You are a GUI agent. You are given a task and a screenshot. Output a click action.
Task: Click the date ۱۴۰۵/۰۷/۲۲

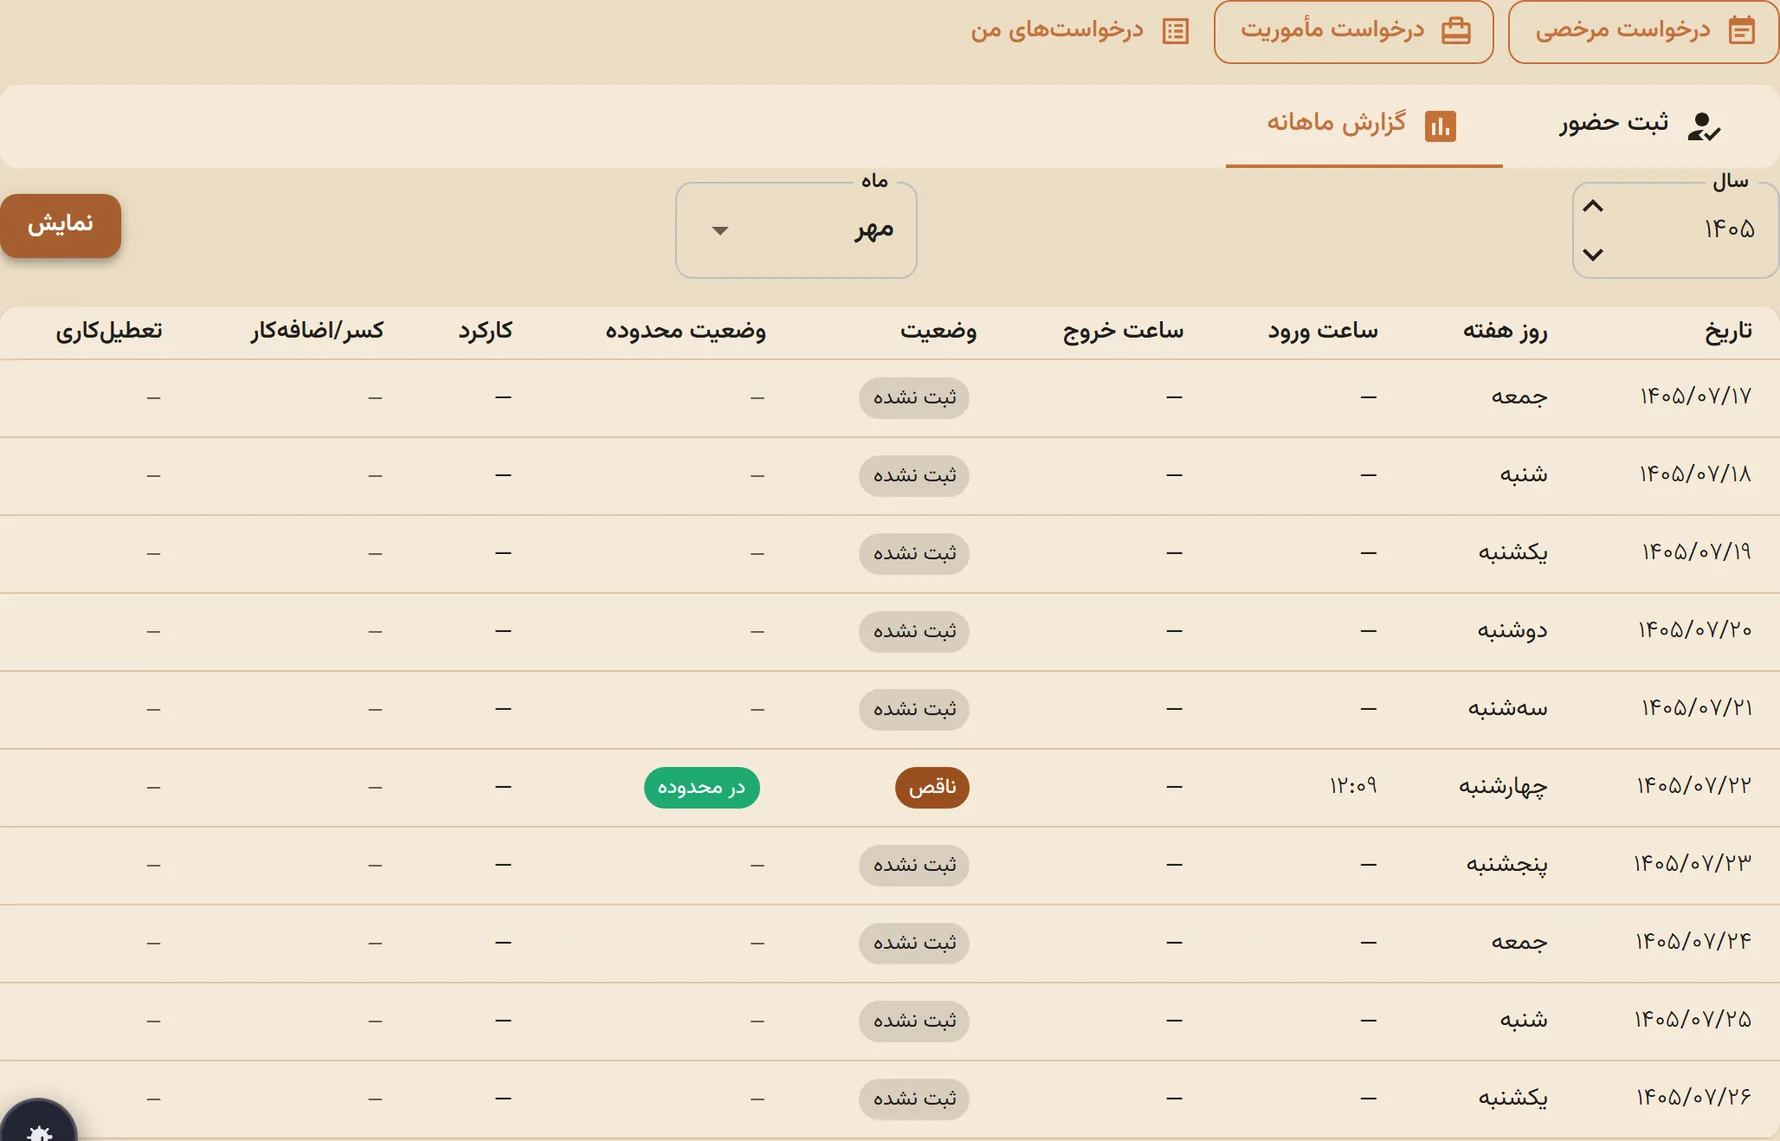click(x=1694, y=787)
